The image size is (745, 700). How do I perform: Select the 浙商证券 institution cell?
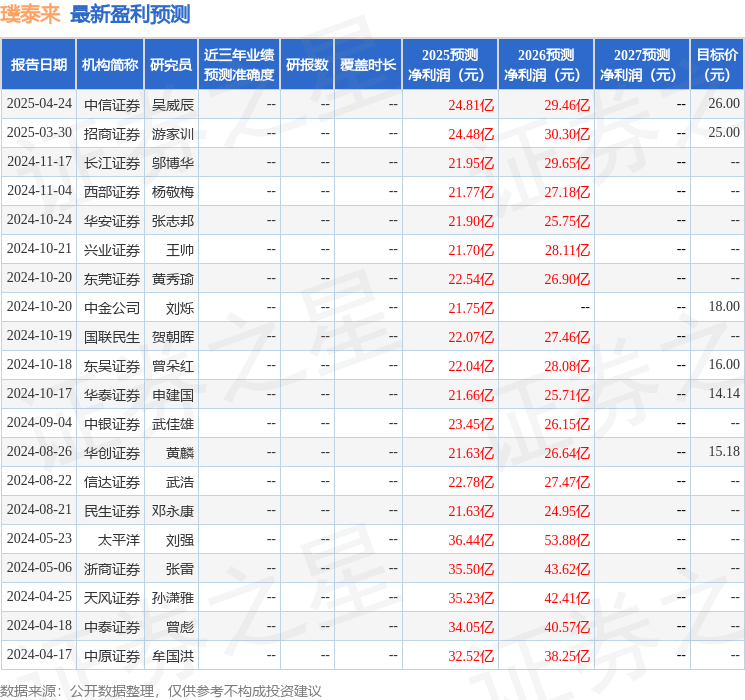112,568
